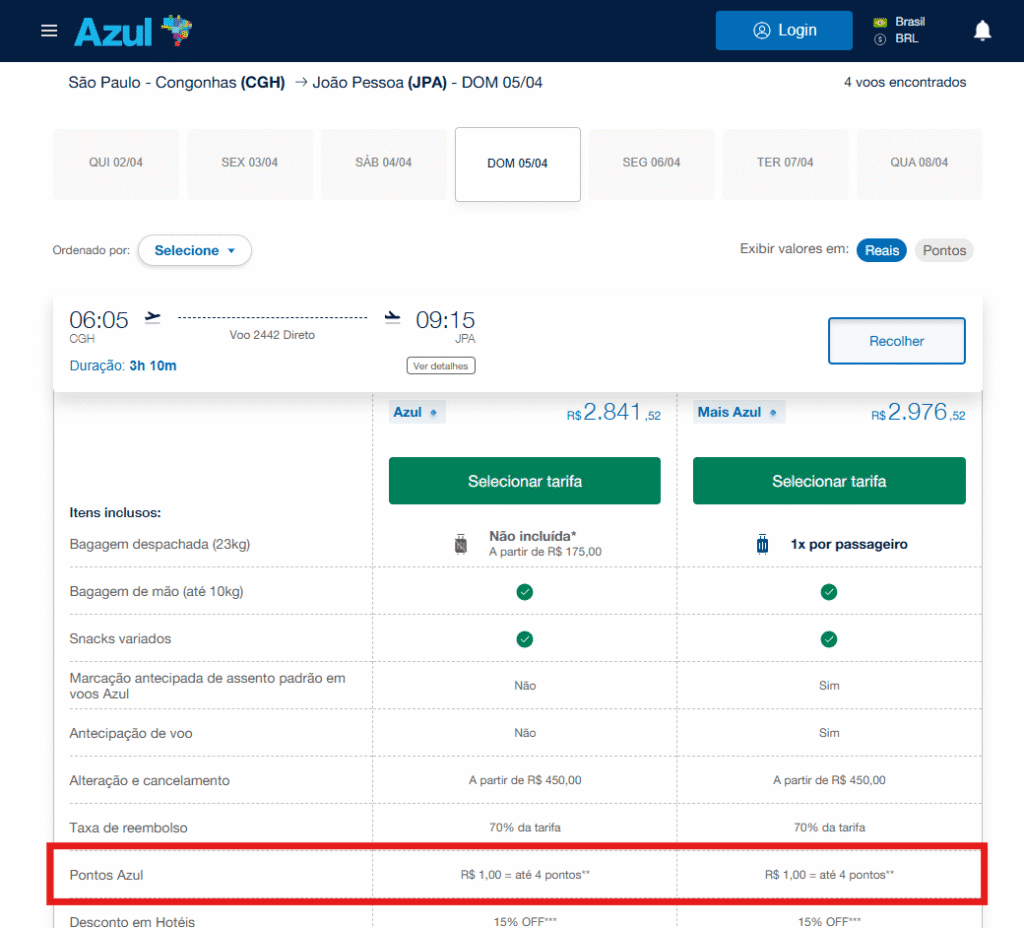The height and width of the screenshot is (928, 1024).
Task: Click the crossed-out luggage icon
Action: [x=460, y=545]
